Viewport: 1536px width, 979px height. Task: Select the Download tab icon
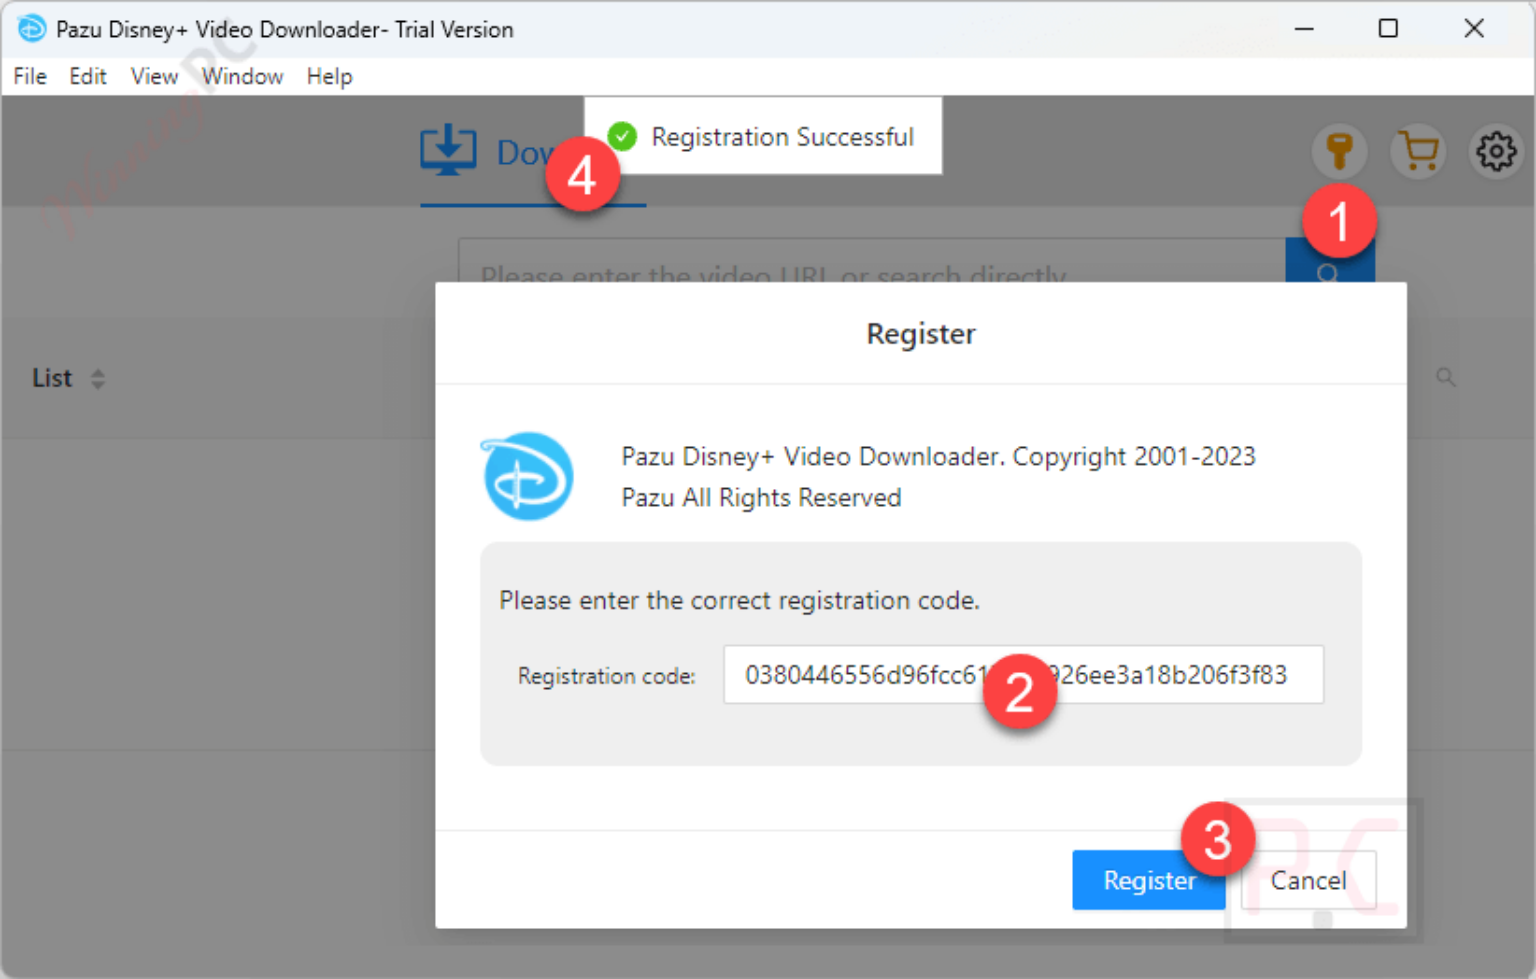[449, 151]
